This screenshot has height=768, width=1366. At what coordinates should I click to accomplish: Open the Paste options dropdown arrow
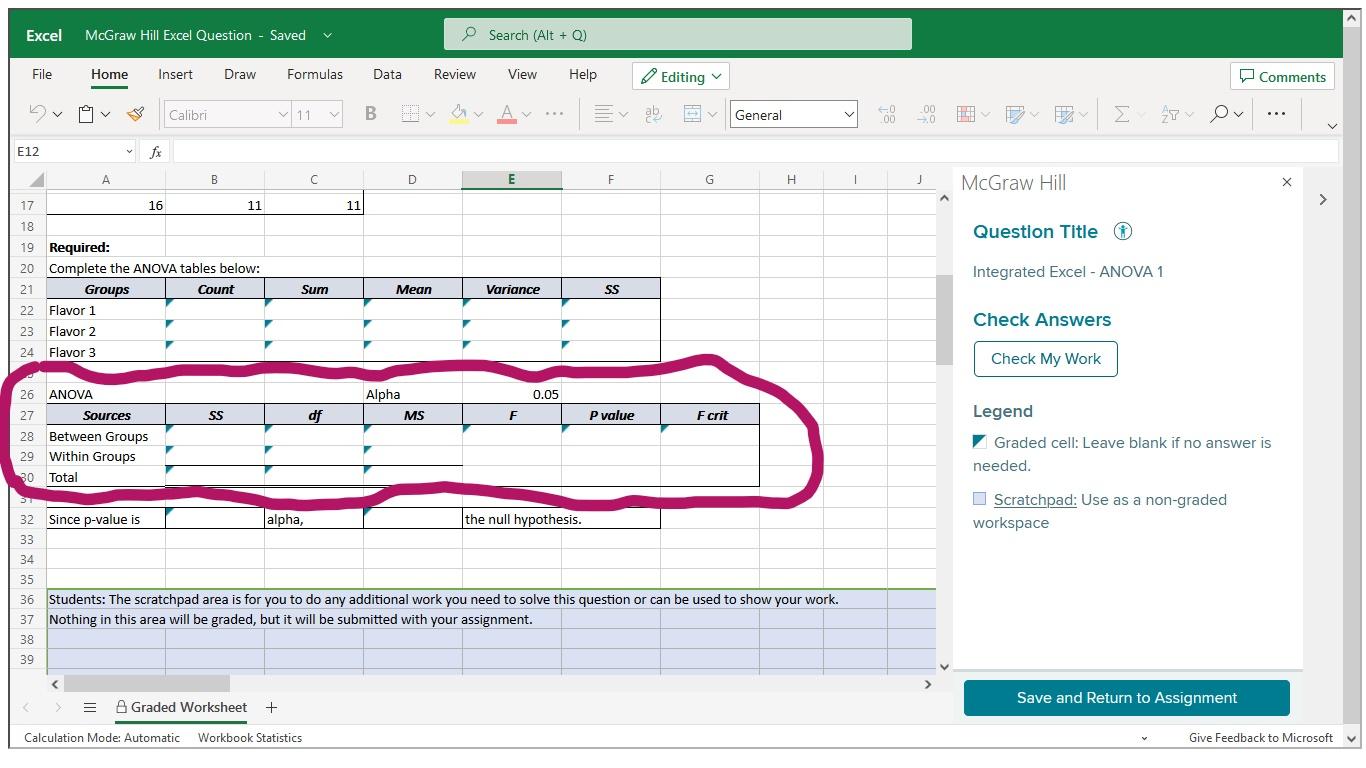click(x=107, y=113)
